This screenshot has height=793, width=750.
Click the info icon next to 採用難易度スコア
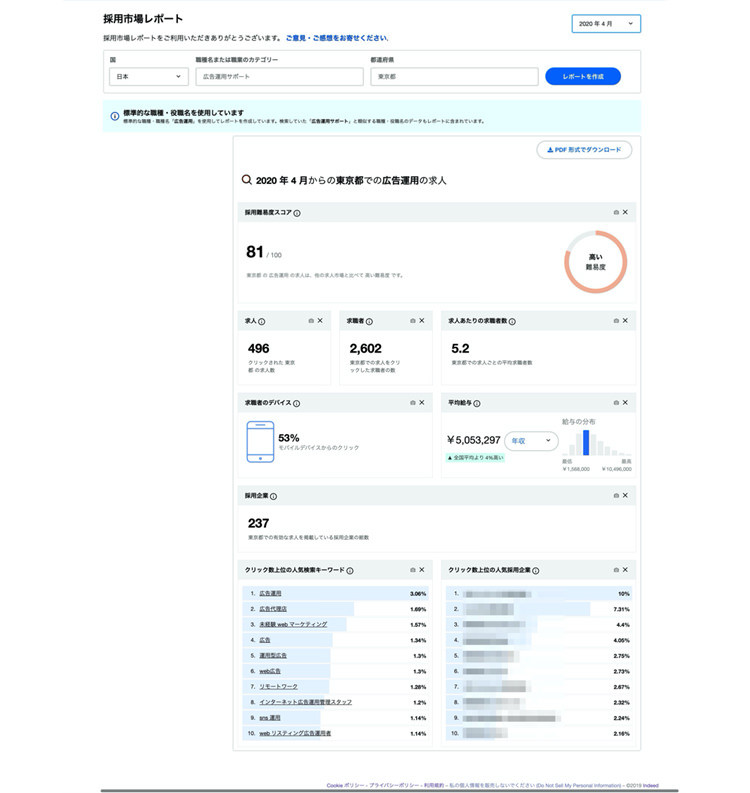point(297,213)
